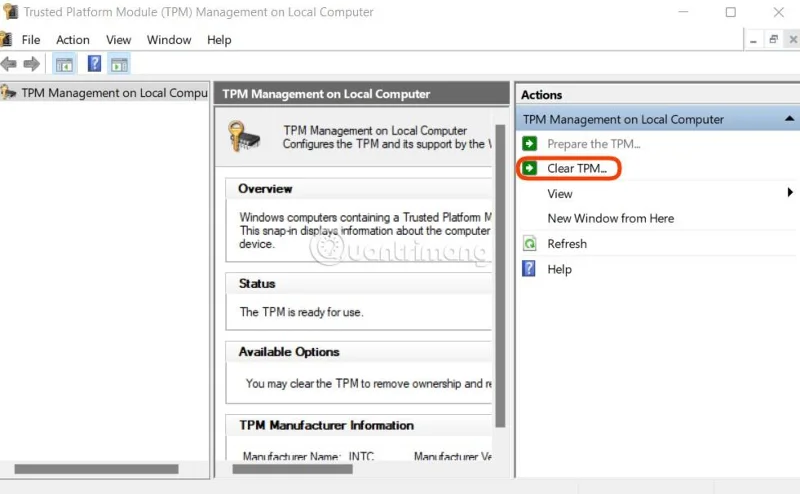Maximize the main TPM window

[x=731, y=12]
